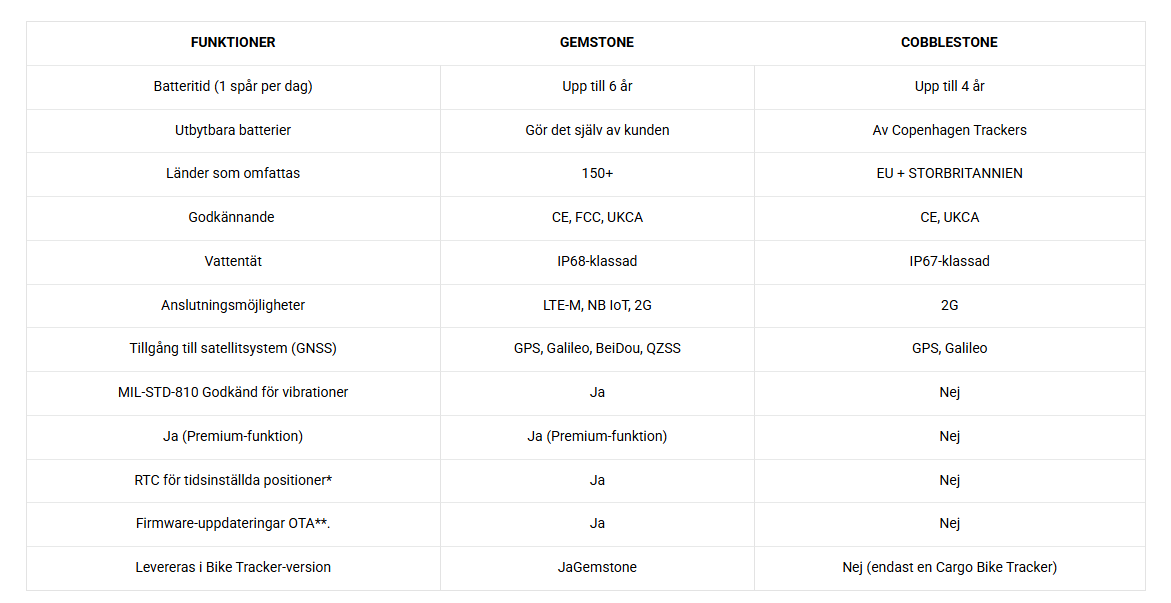Select the "Batteritid (1 spår per dag)" cell
The image size is (1171, 603).
pyautogui.click(x=233, y=86)
